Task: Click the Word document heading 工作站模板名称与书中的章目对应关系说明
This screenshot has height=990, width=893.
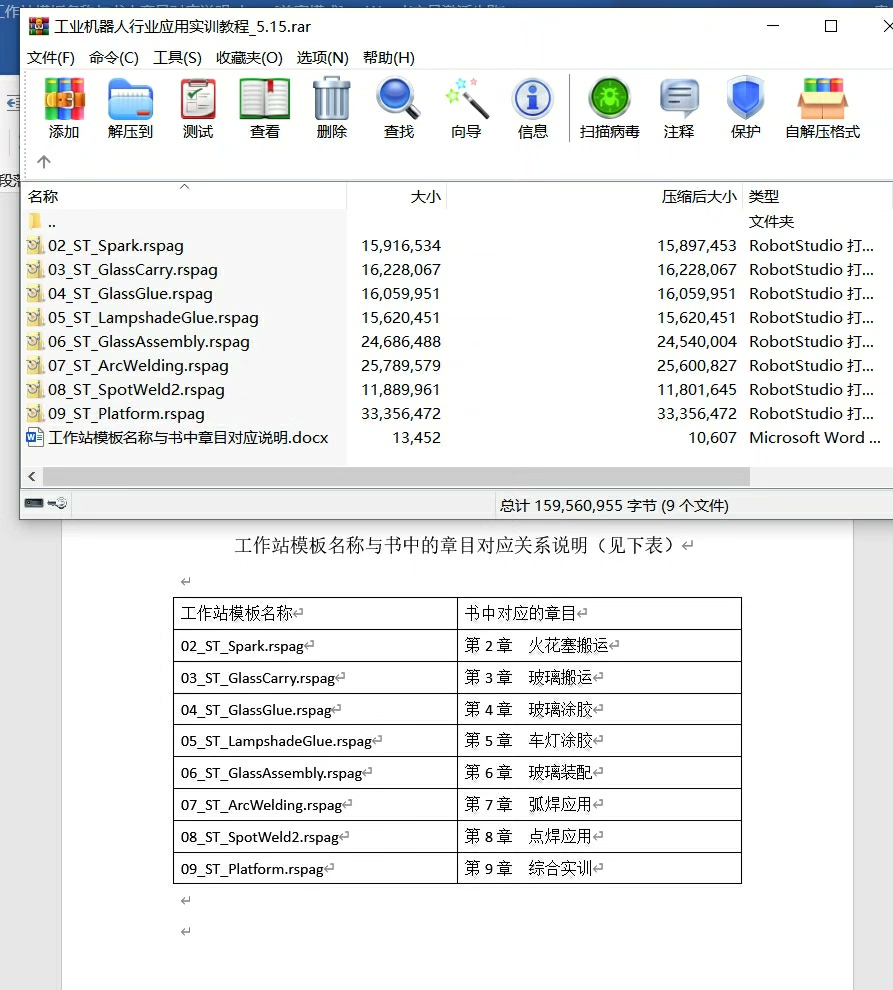Action: 411,545
